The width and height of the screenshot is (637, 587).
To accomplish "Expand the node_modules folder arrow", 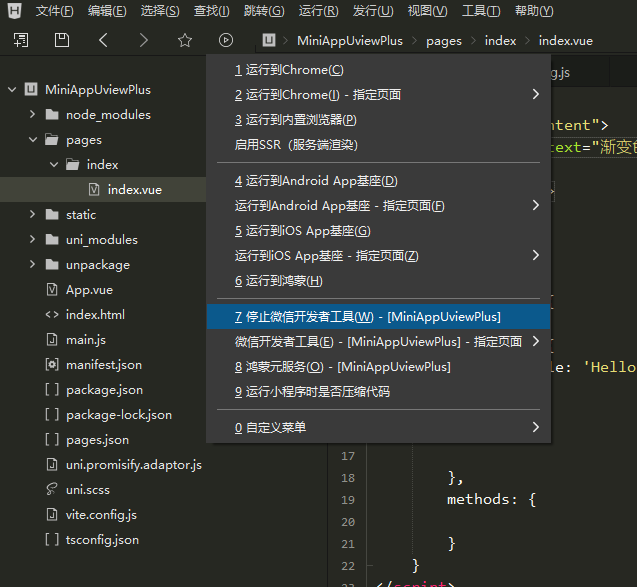I will pos(32,114).
